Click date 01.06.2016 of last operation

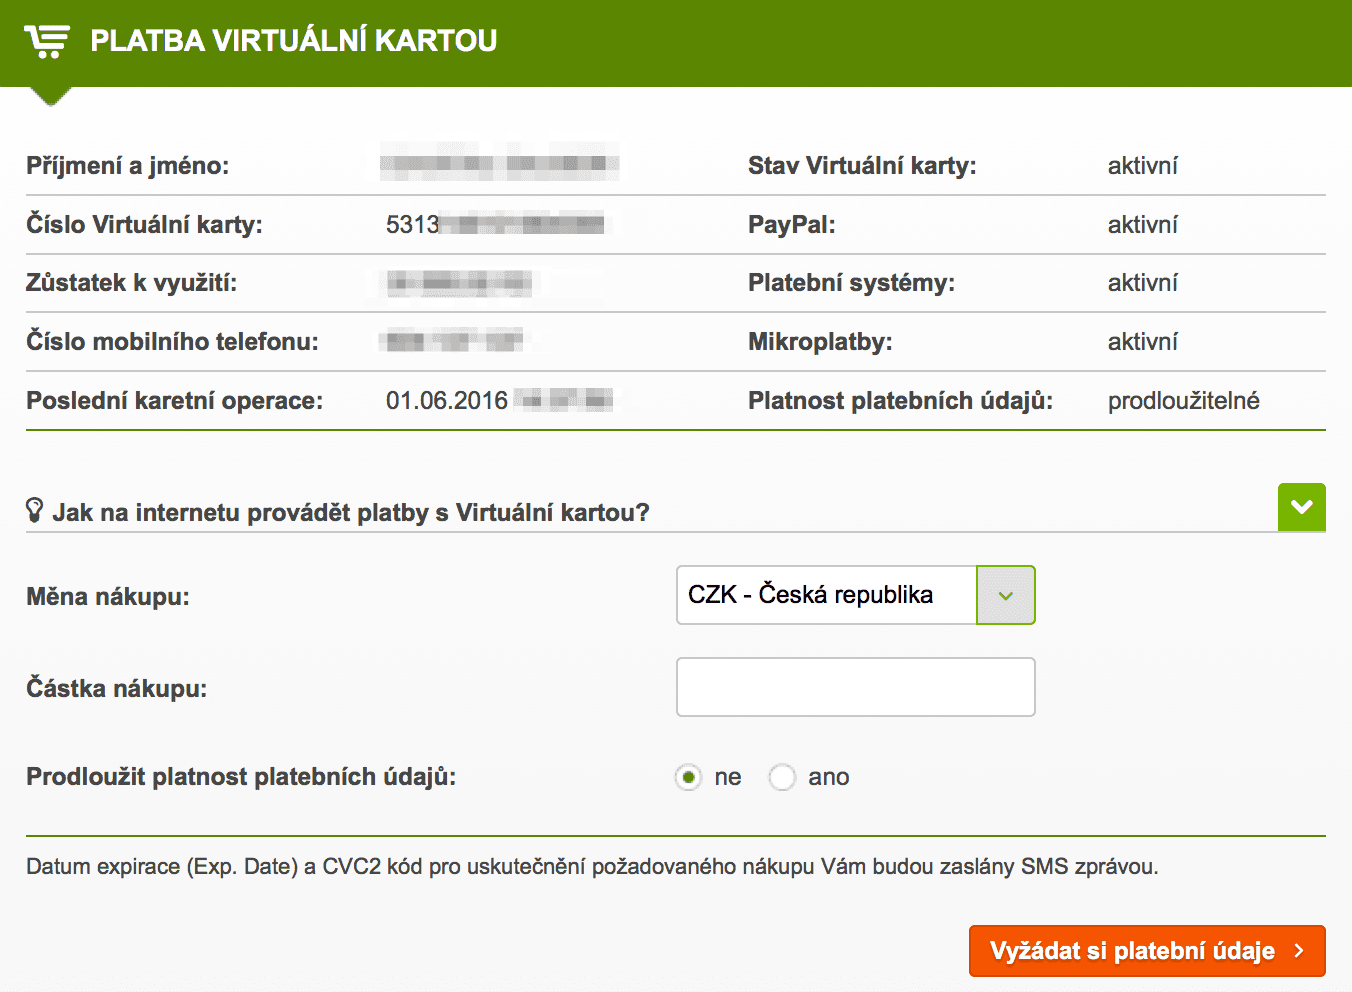pyautogui.click(x=447, y=401)
